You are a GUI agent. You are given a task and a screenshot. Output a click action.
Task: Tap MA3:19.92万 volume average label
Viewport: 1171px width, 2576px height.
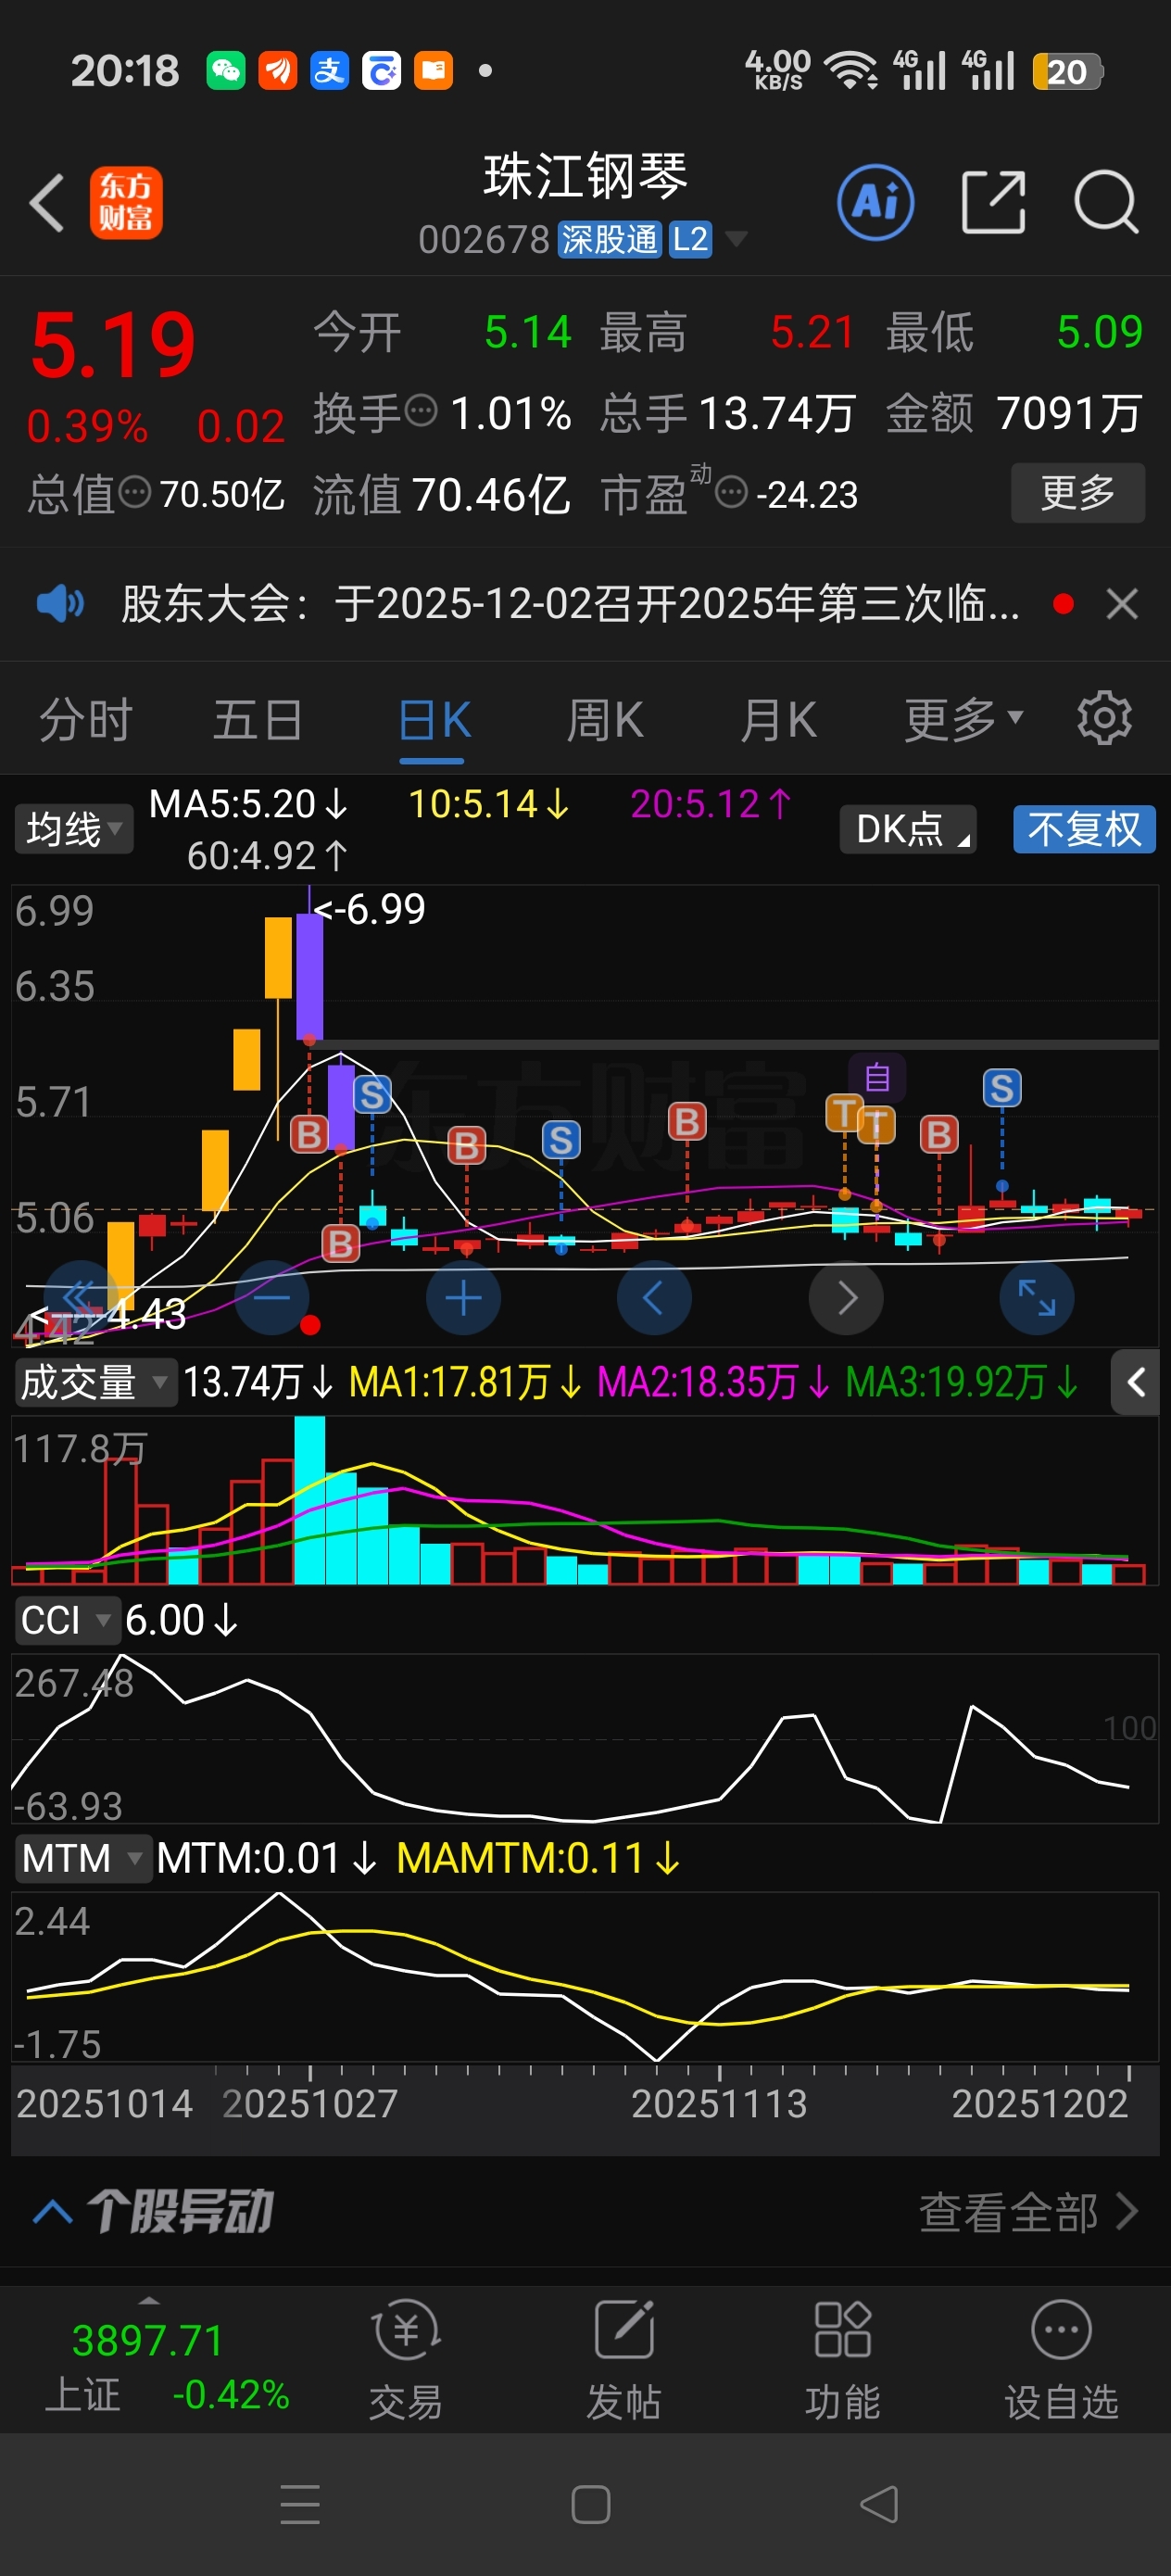pyautogui.click(x=962, y=1382)
